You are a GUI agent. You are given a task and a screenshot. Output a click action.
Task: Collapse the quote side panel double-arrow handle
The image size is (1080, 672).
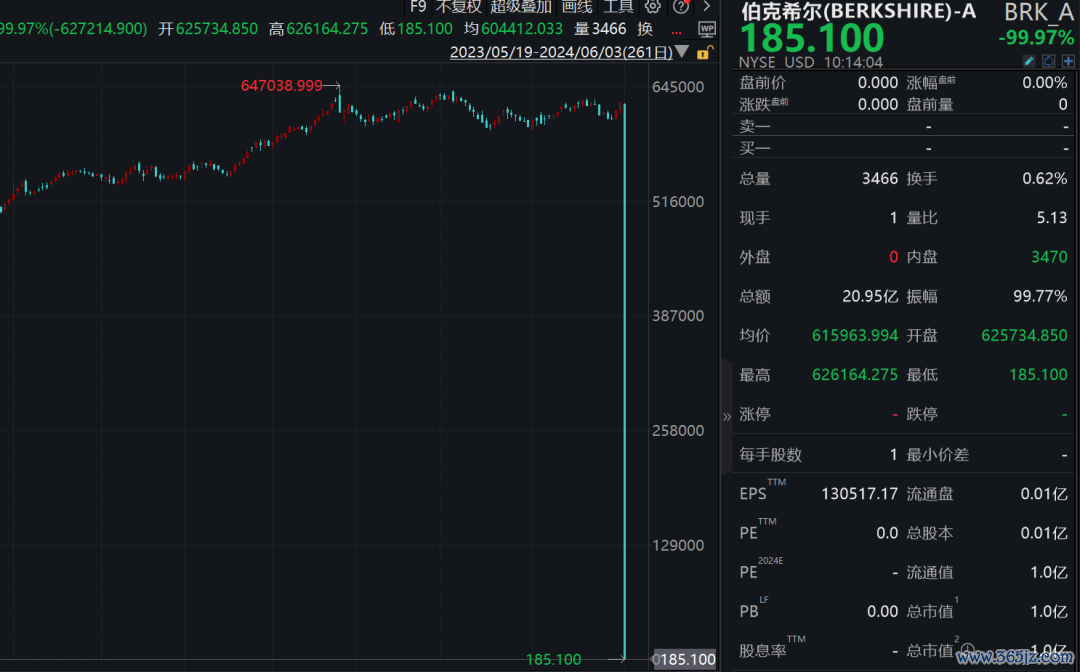(727, 417)
